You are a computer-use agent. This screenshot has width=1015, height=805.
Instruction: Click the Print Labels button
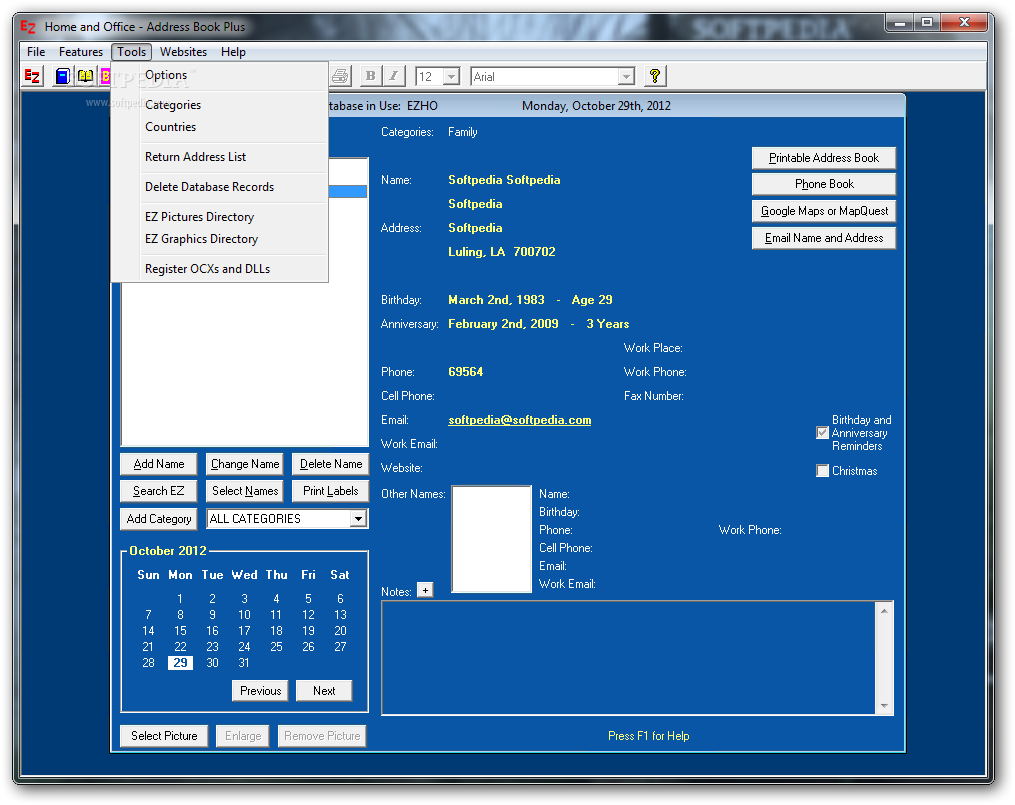coord(331,491)
